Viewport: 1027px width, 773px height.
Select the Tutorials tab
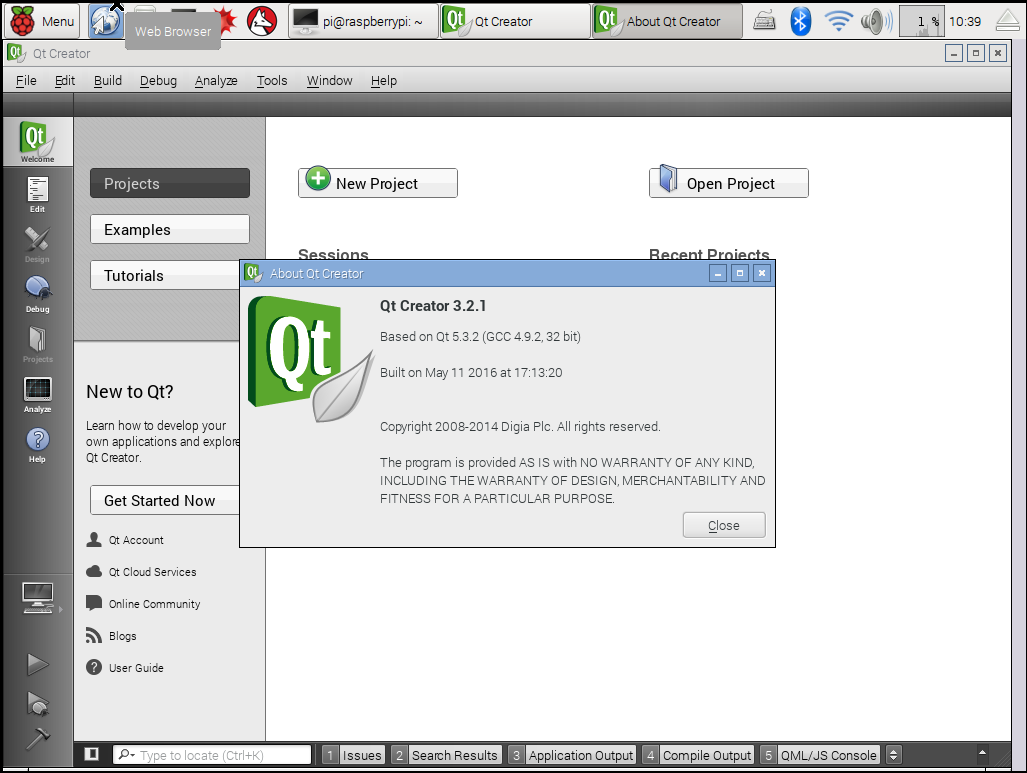165,275
